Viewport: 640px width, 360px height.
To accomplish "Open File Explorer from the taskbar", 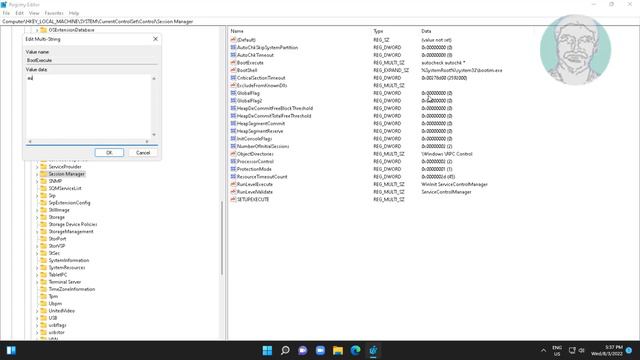I will click(x=338, y=350).
